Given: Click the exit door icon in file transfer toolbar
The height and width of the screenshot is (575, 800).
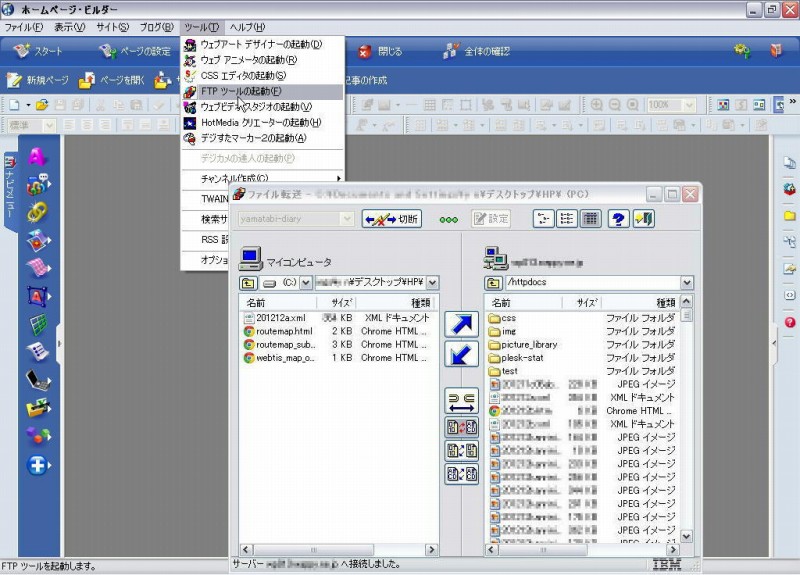Looking at the screenshot, I should click(x=643, y=219).
